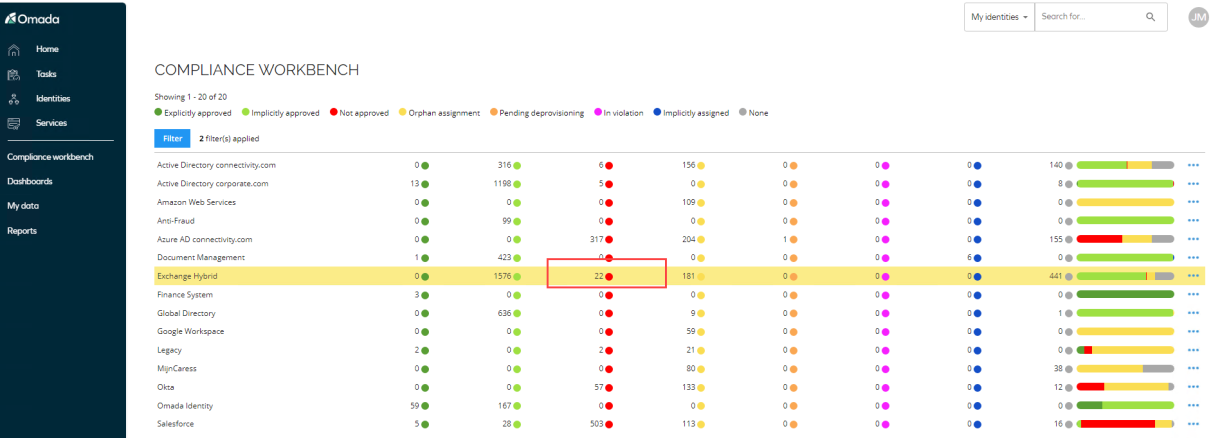Screen dimensions: 1220x438
Task: Open the Identities icon in sidebar
Action: coord(14,99)
